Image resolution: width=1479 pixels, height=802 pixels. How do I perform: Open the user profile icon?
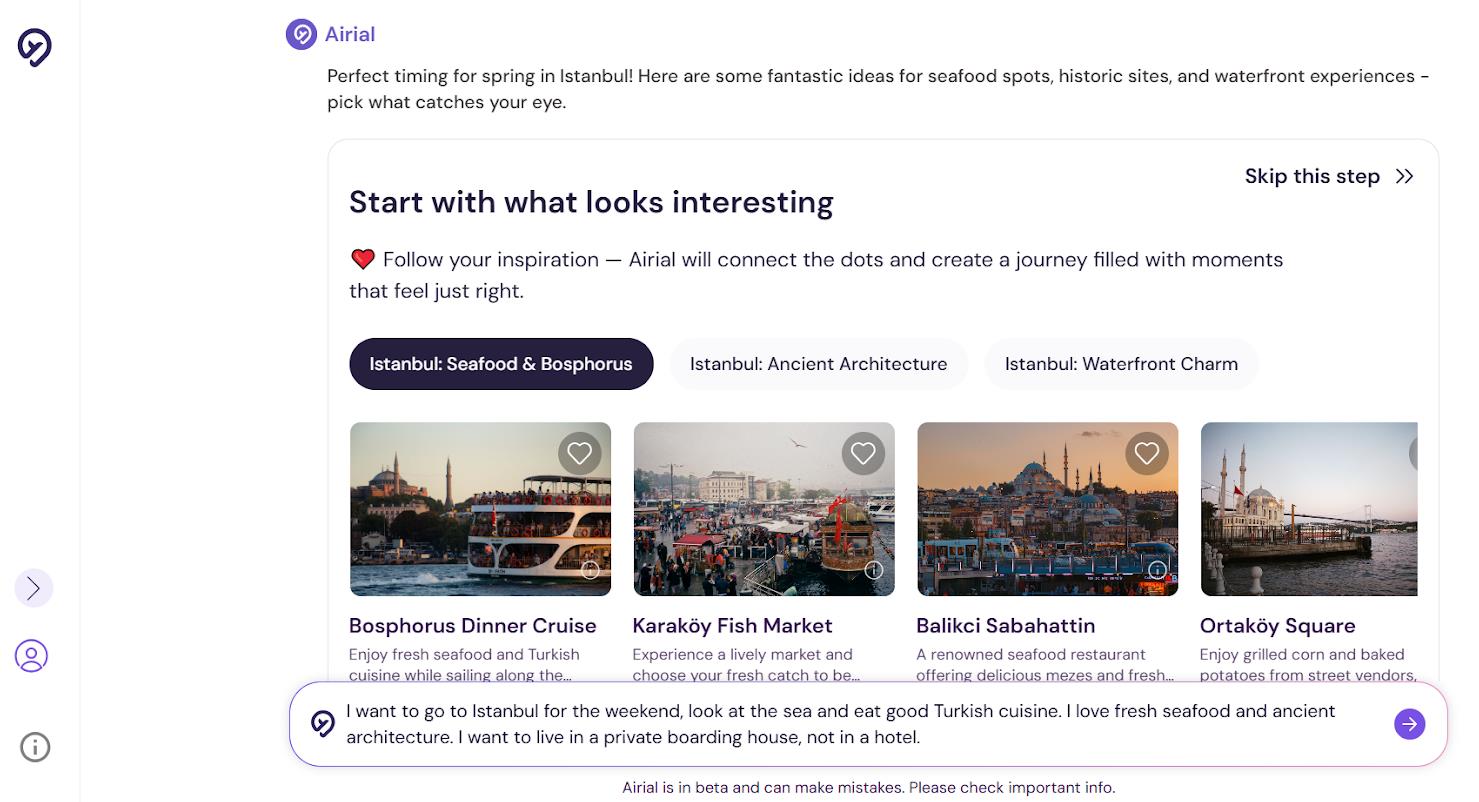click(32, 656)
